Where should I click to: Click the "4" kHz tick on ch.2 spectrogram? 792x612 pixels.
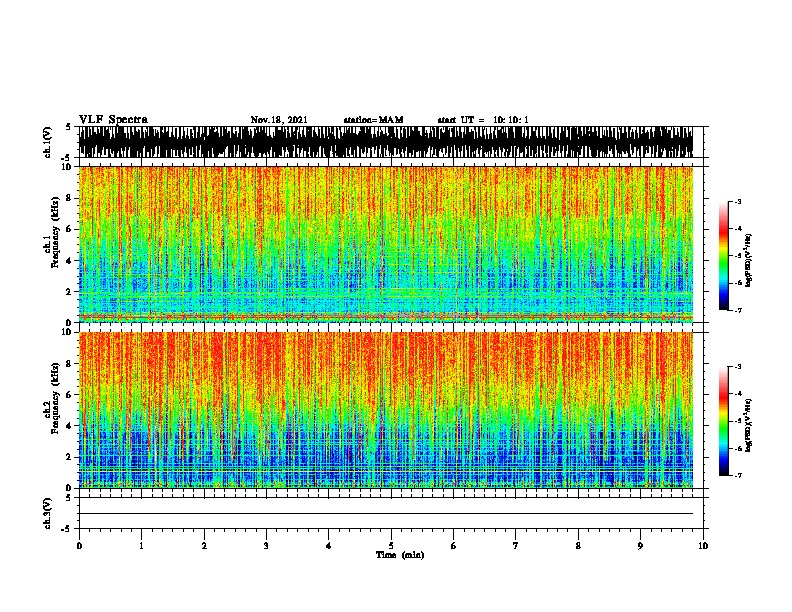70,426
